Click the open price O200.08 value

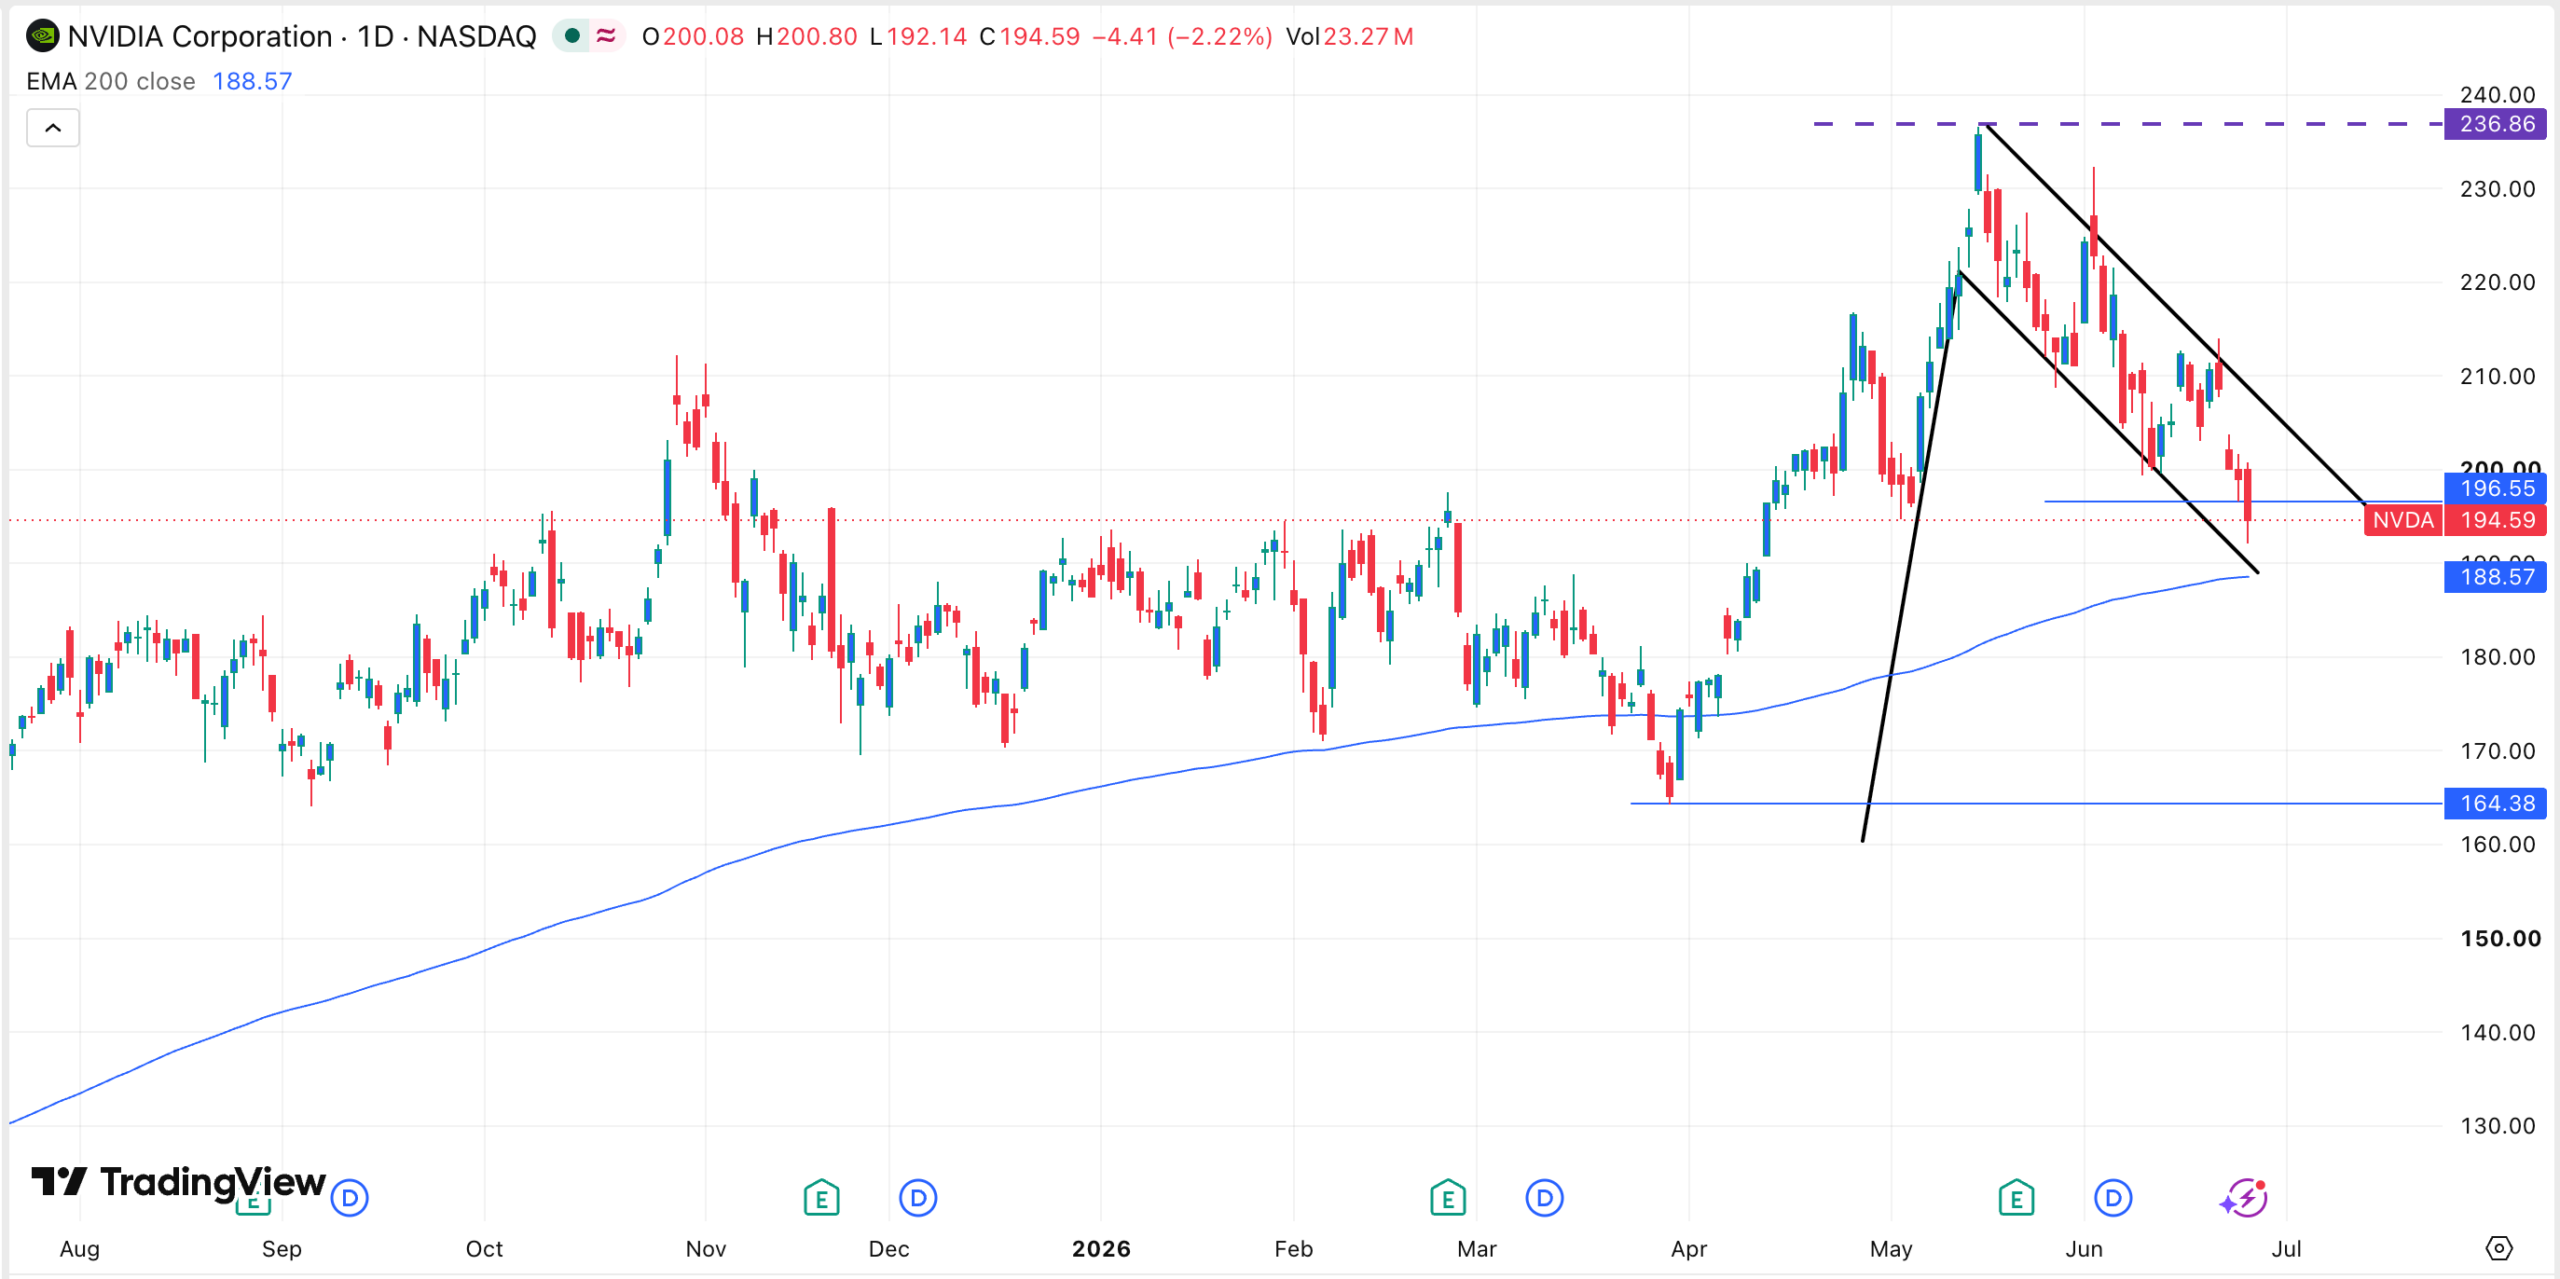(692, 37)
